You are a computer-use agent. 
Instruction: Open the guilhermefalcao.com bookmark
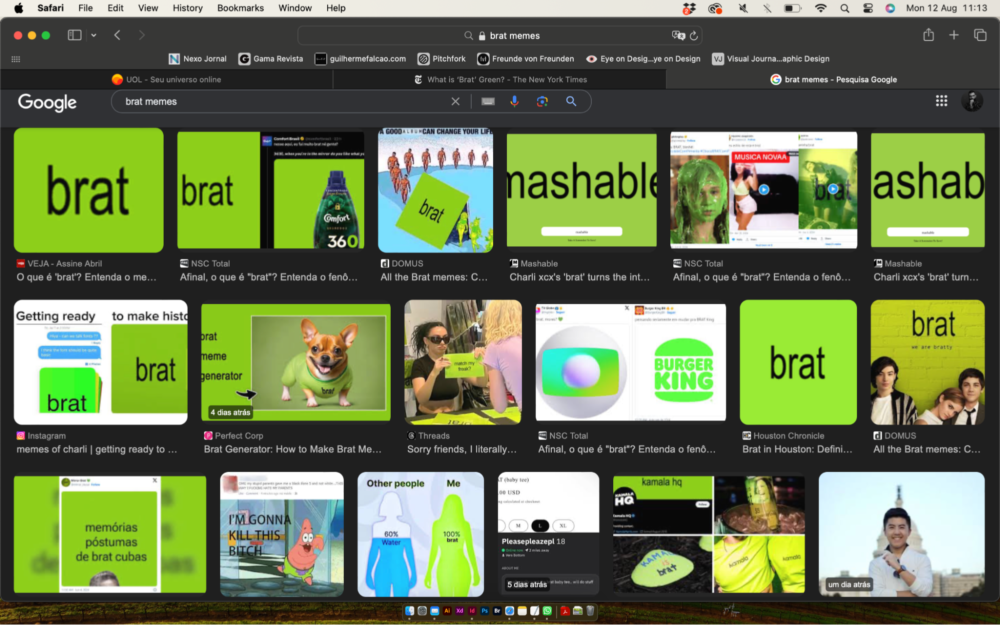[x=360, y=59]
